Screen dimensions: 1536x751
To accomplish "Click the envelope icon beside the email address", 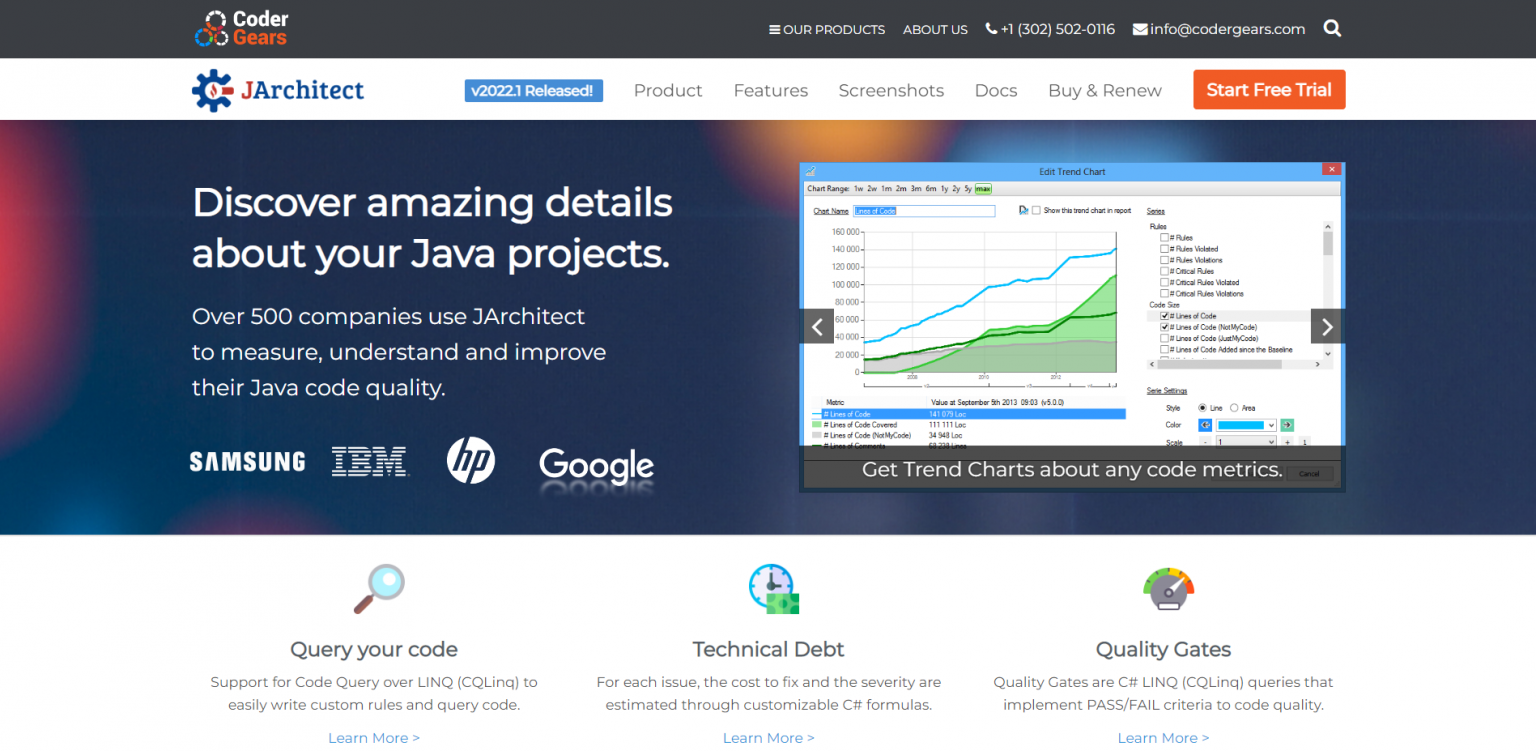I will pos(1138,28).
